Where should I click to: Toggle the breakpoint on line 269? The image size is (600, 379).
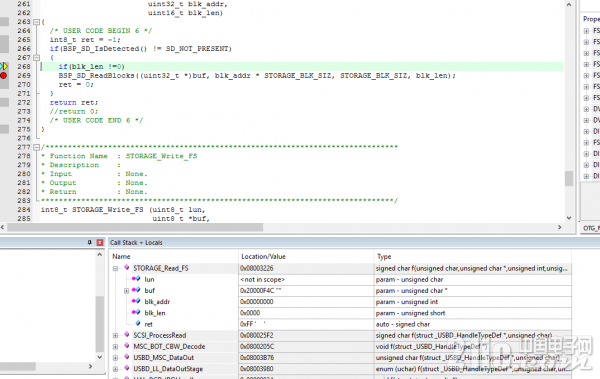click(x=3, y=75)
